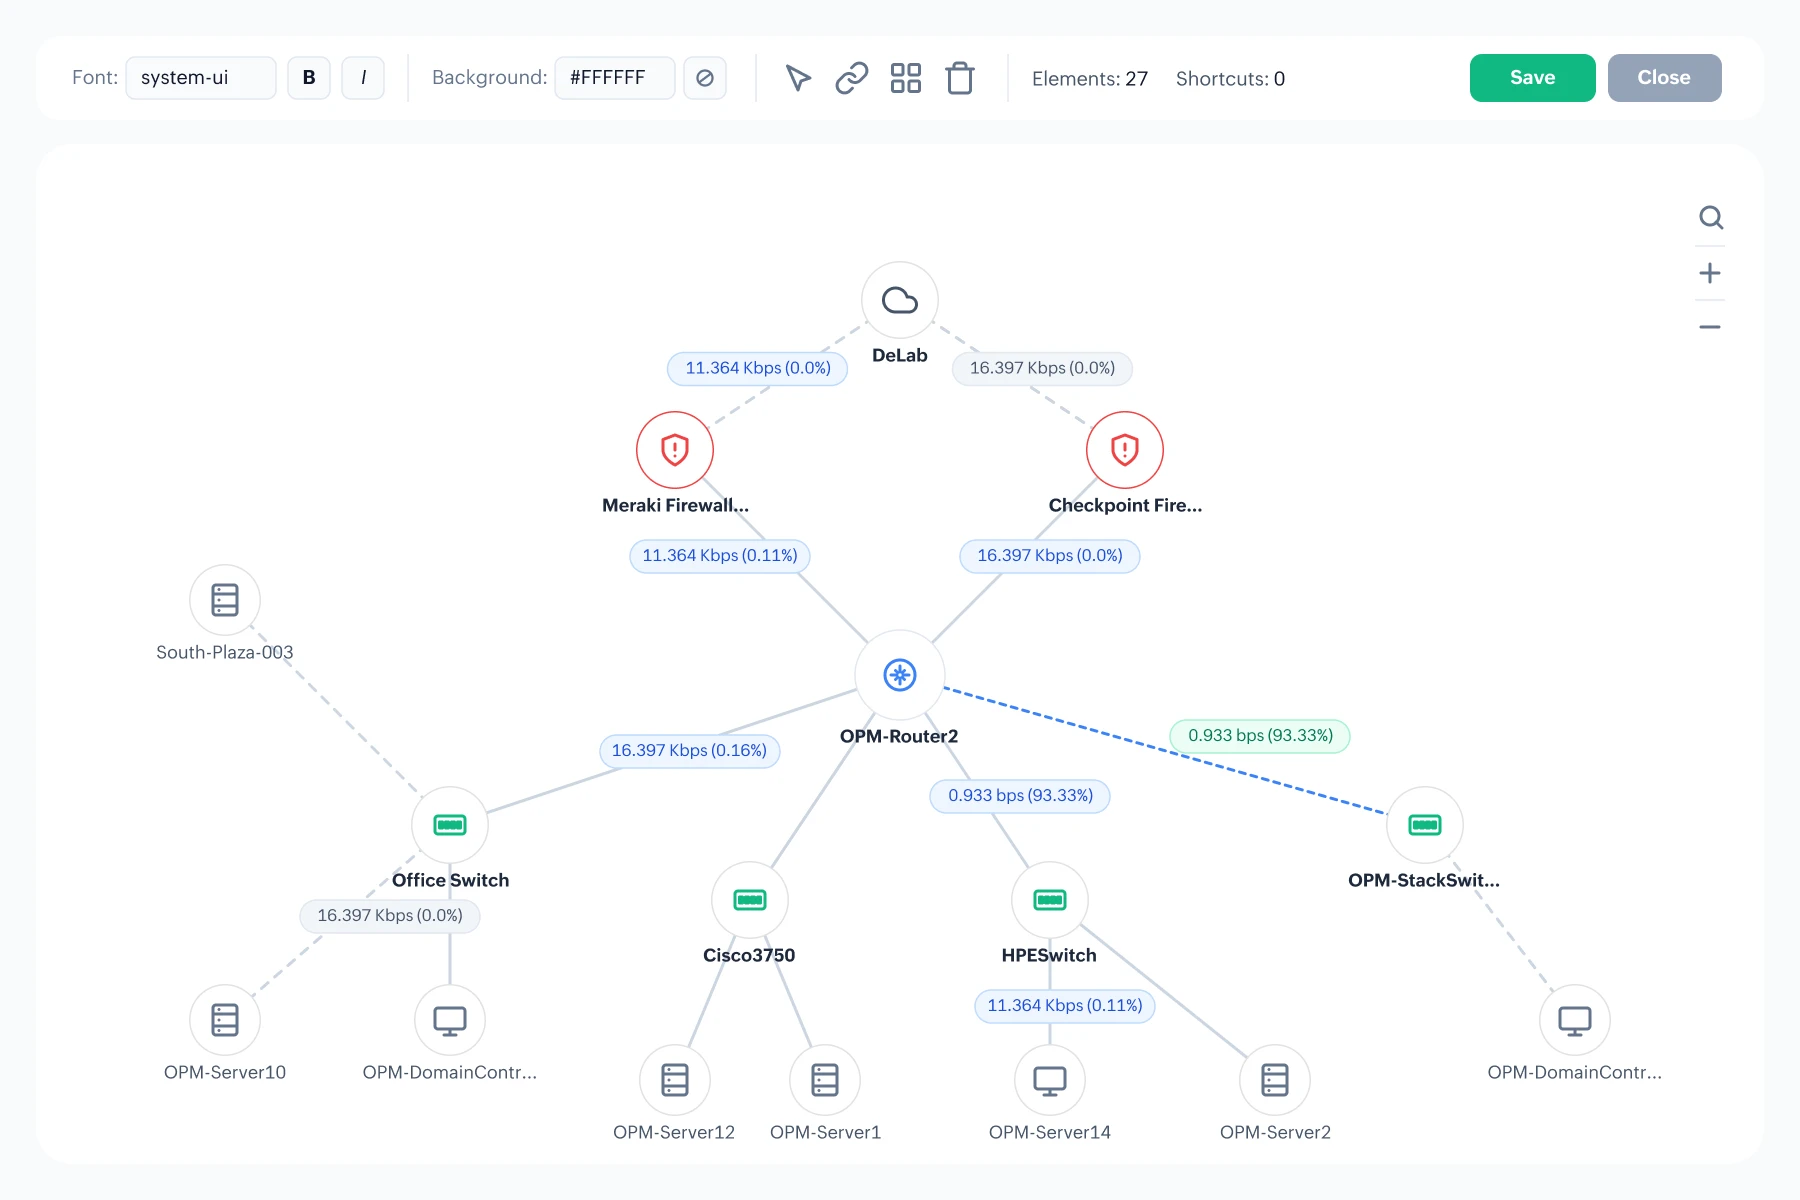The height and width of the screenshot is (1200, 1800).
Task: Select the OPM-DomainContr monitor under Office Switch
Action: [x=450, y=1020]
